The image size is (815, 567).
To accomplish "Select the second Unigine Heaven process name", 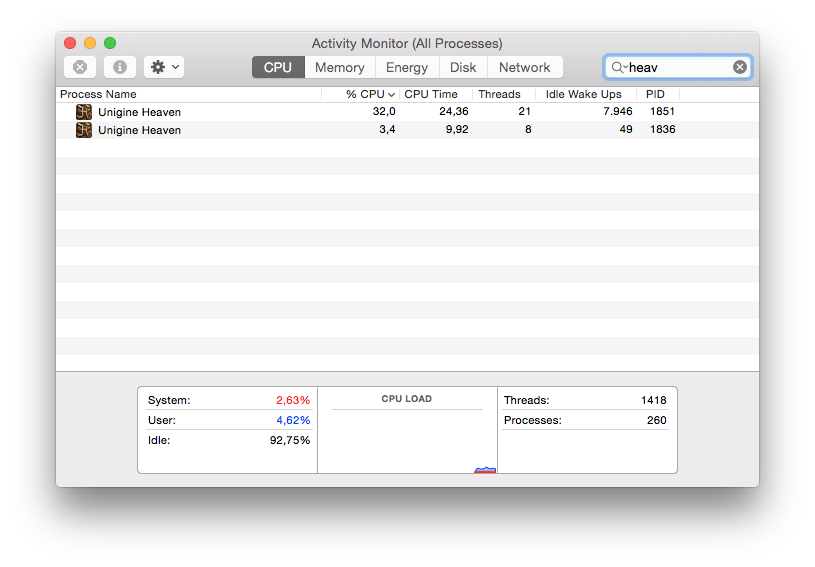I will coord(139,130).
